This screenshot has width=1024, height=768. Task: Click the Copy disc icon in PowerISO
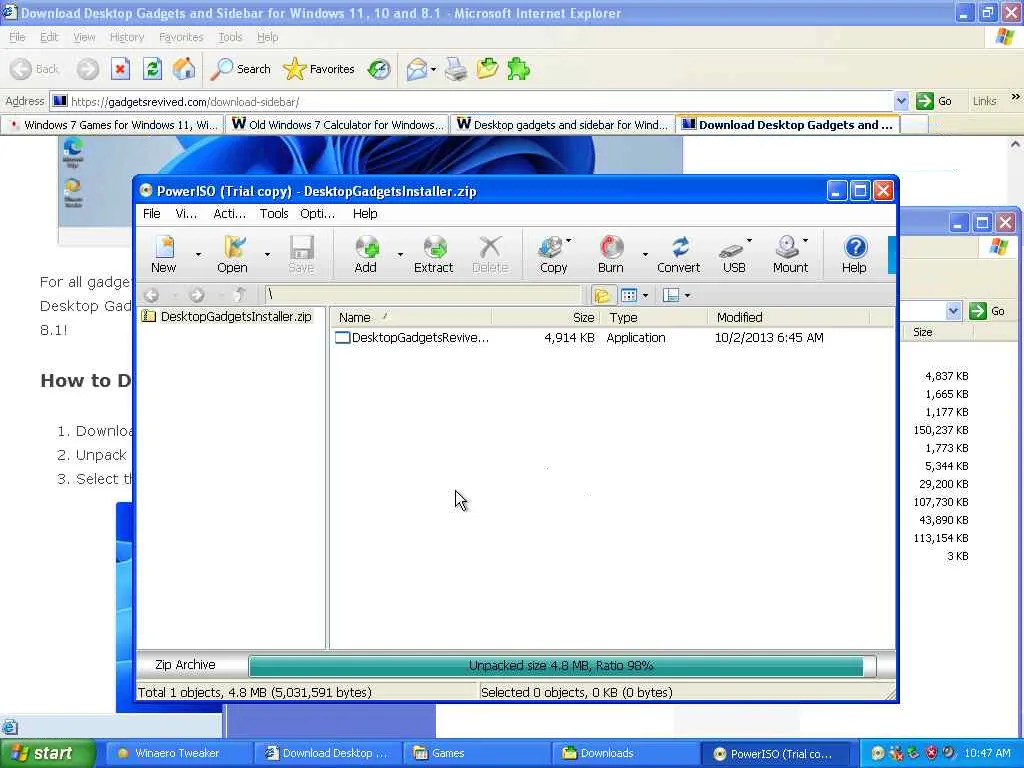[554, 255]
